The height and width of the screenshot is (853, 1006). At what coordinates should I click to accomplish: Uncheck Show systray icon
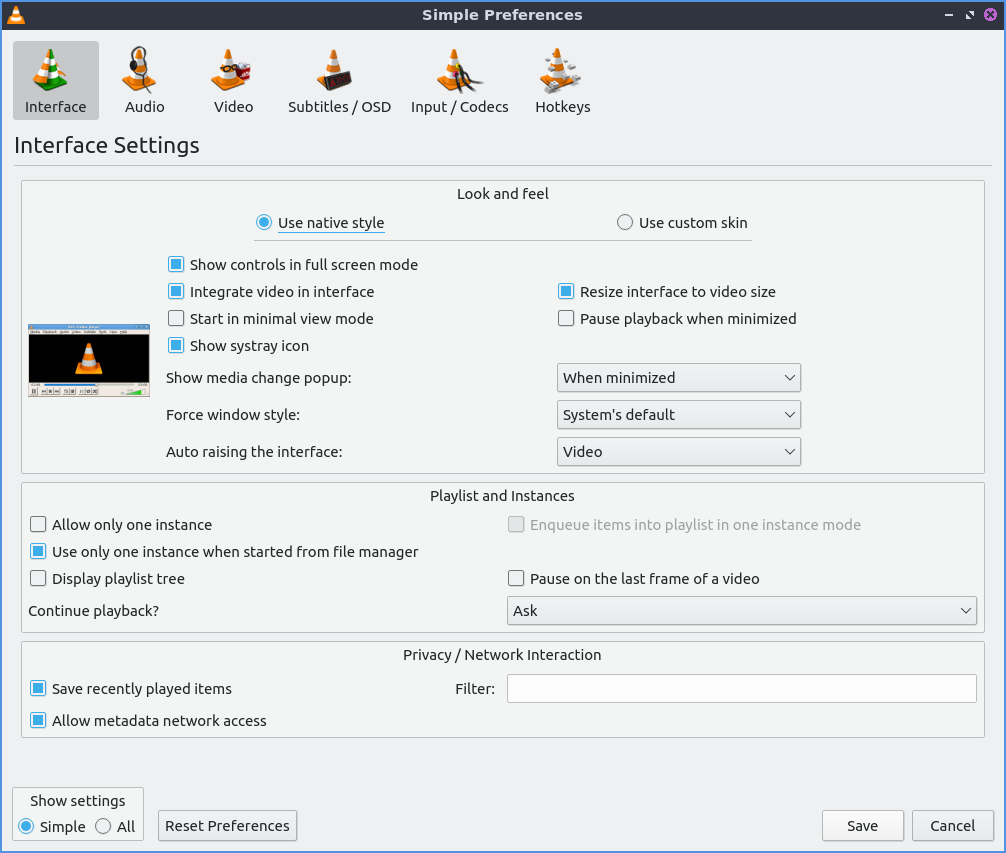pos(176,346)
